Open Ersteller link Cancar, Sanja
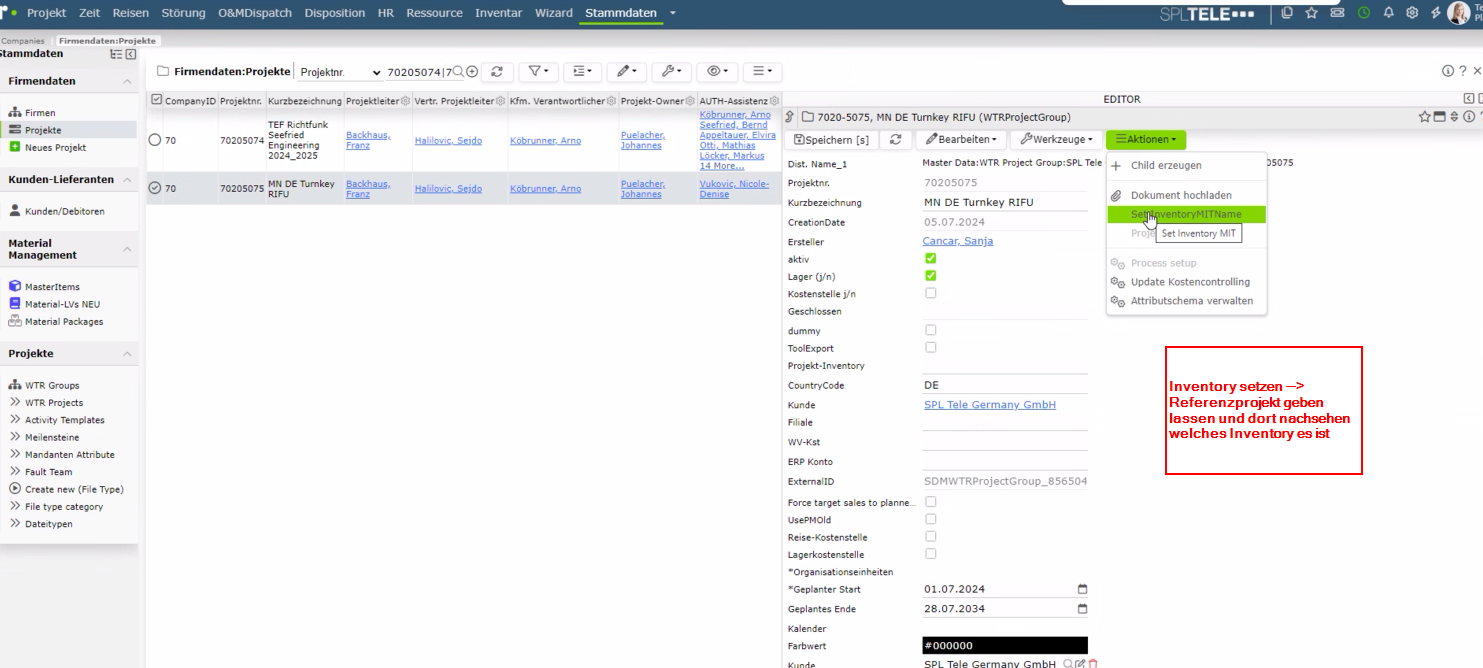The image size is (1483, 668). (958, 241)
